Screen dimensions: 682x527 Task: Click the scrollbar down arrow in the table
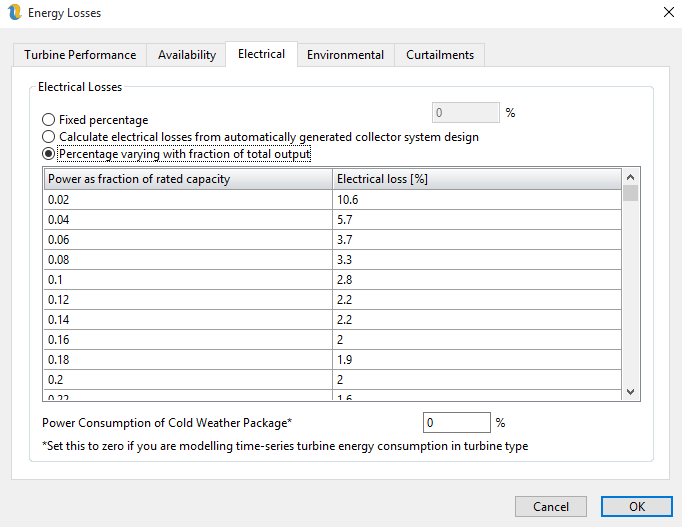(x=630, y=392)
